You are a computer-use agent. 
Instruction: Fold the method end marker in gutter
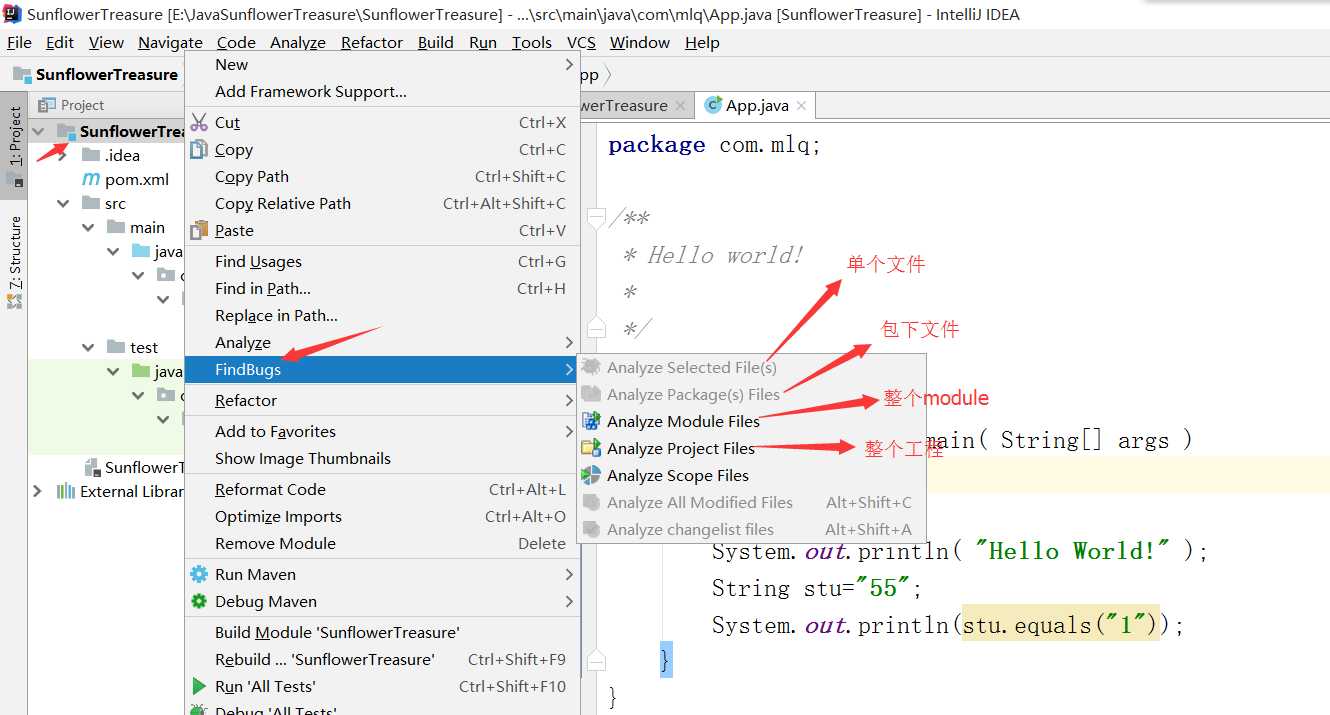point(596,661)
